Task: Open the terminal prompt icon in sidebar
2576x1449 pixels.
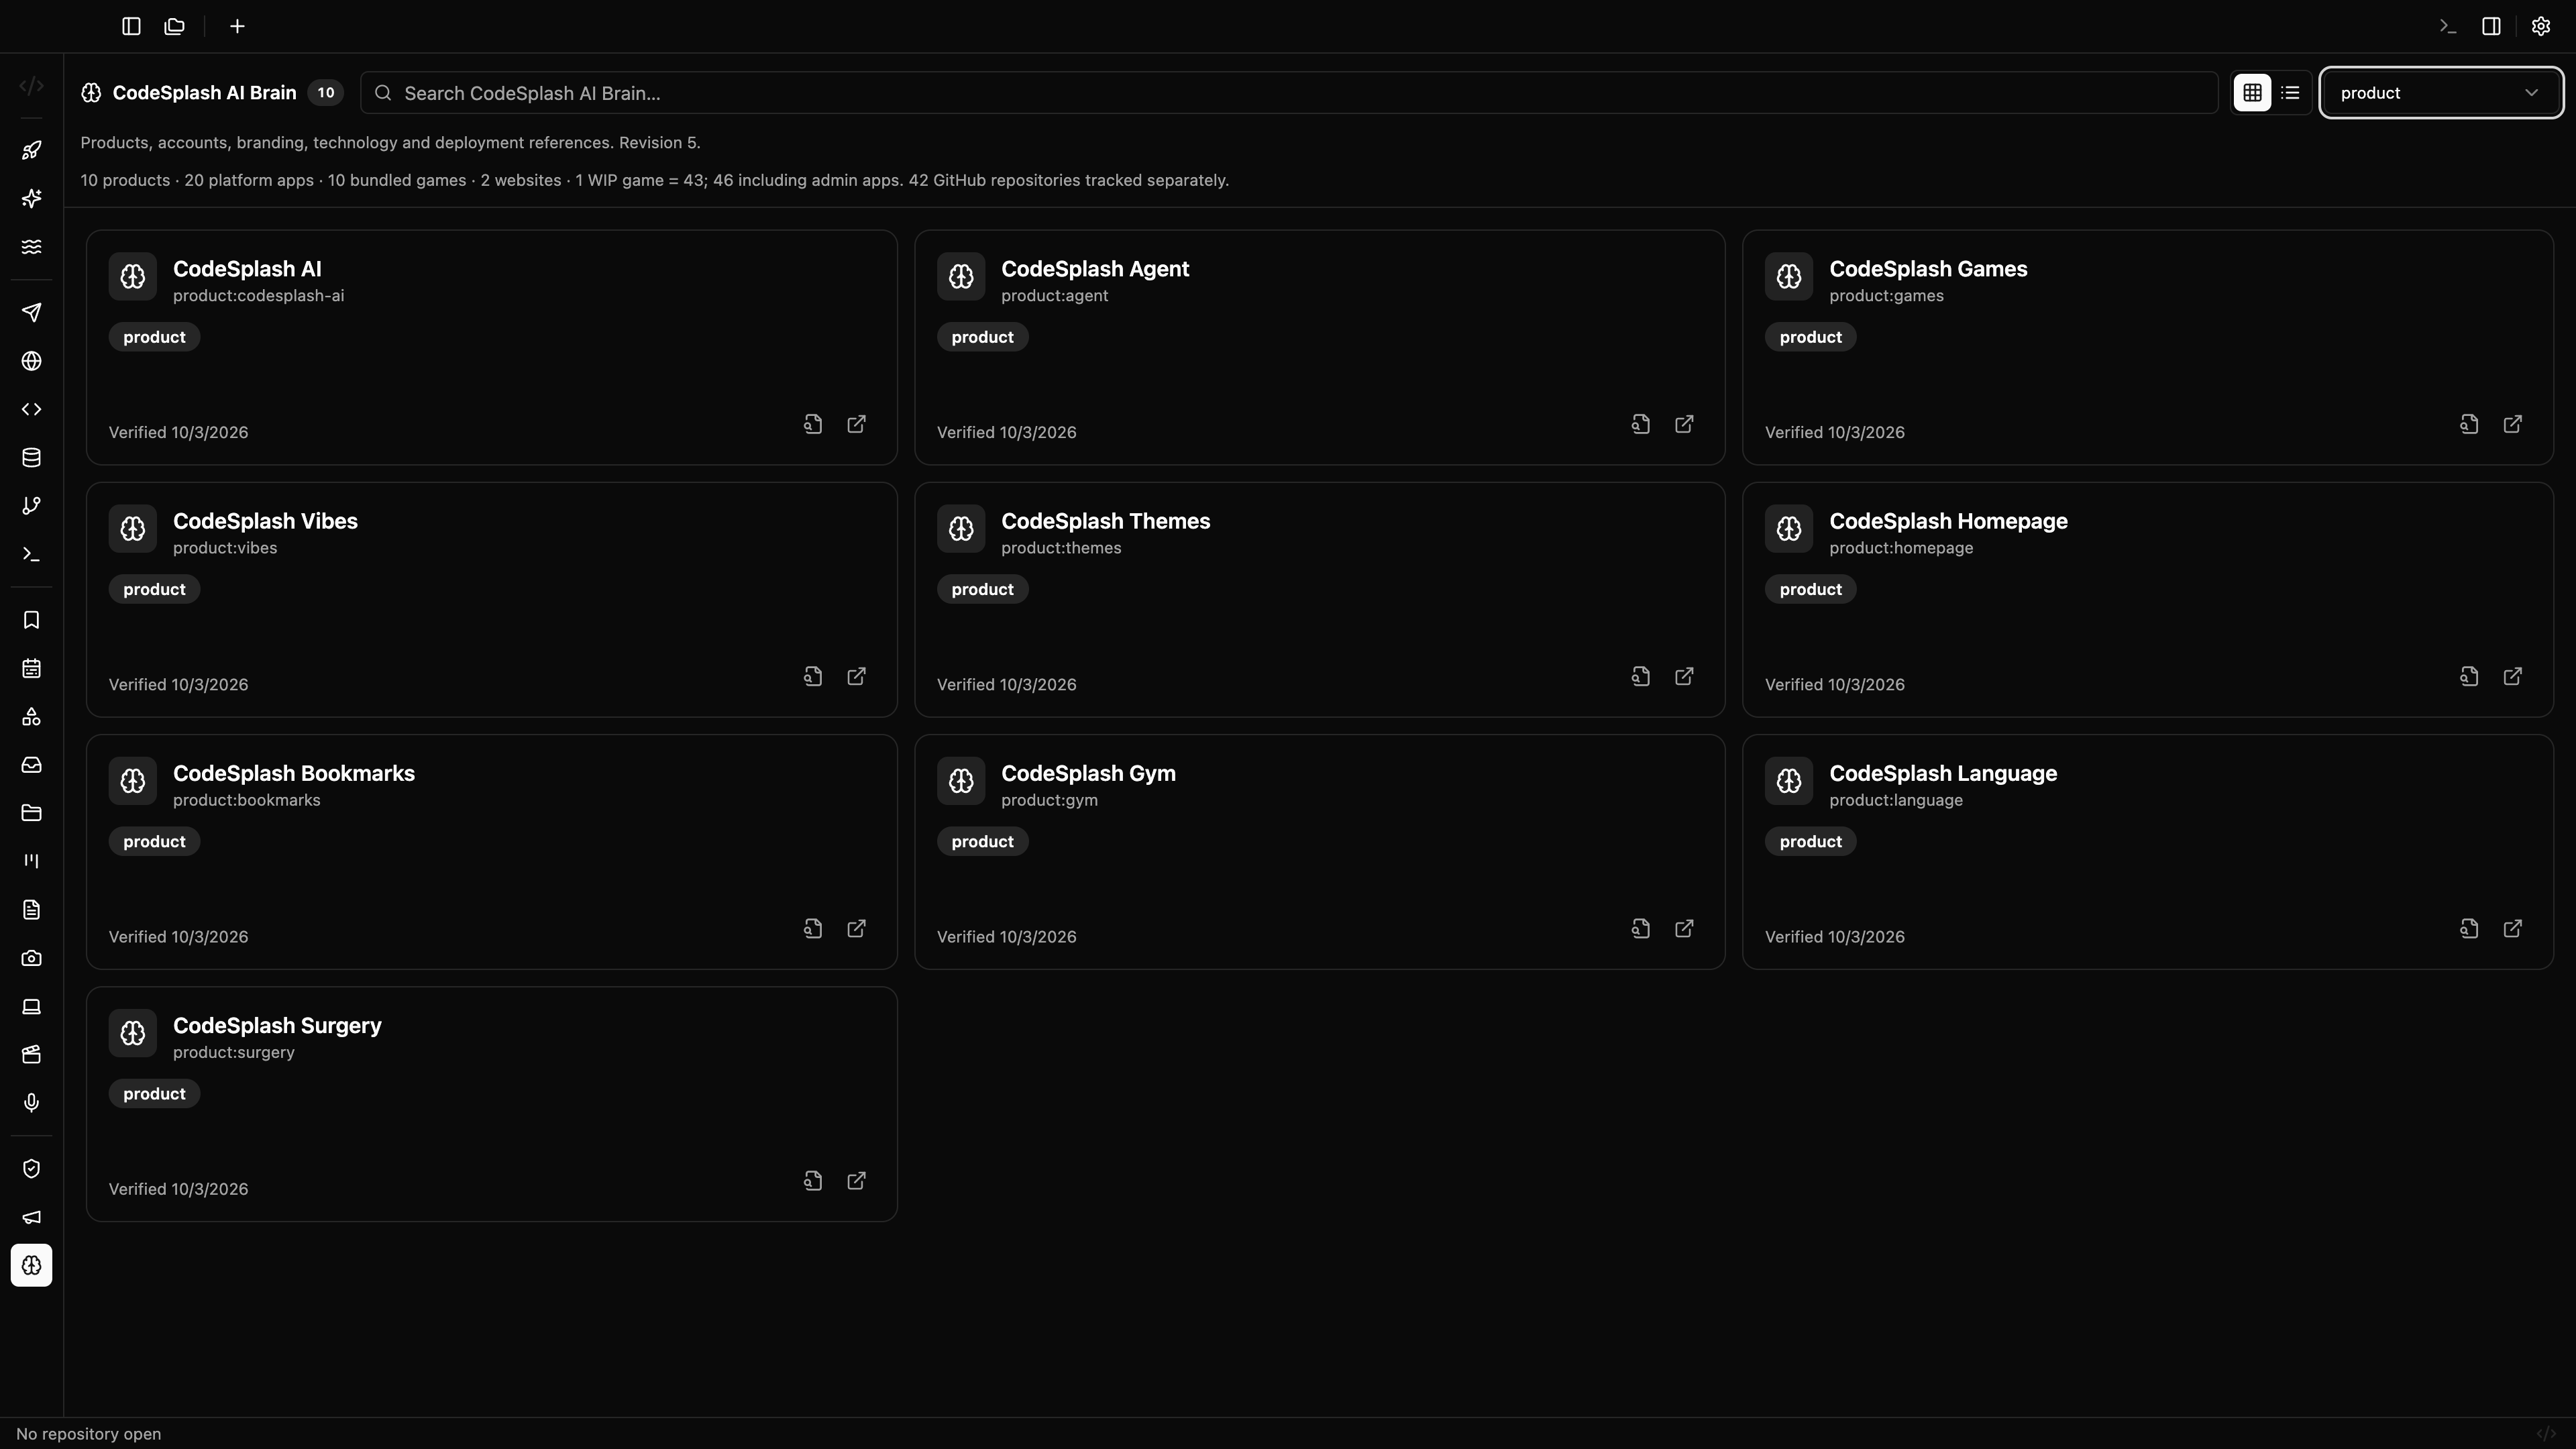Action: tap(31, 554)
